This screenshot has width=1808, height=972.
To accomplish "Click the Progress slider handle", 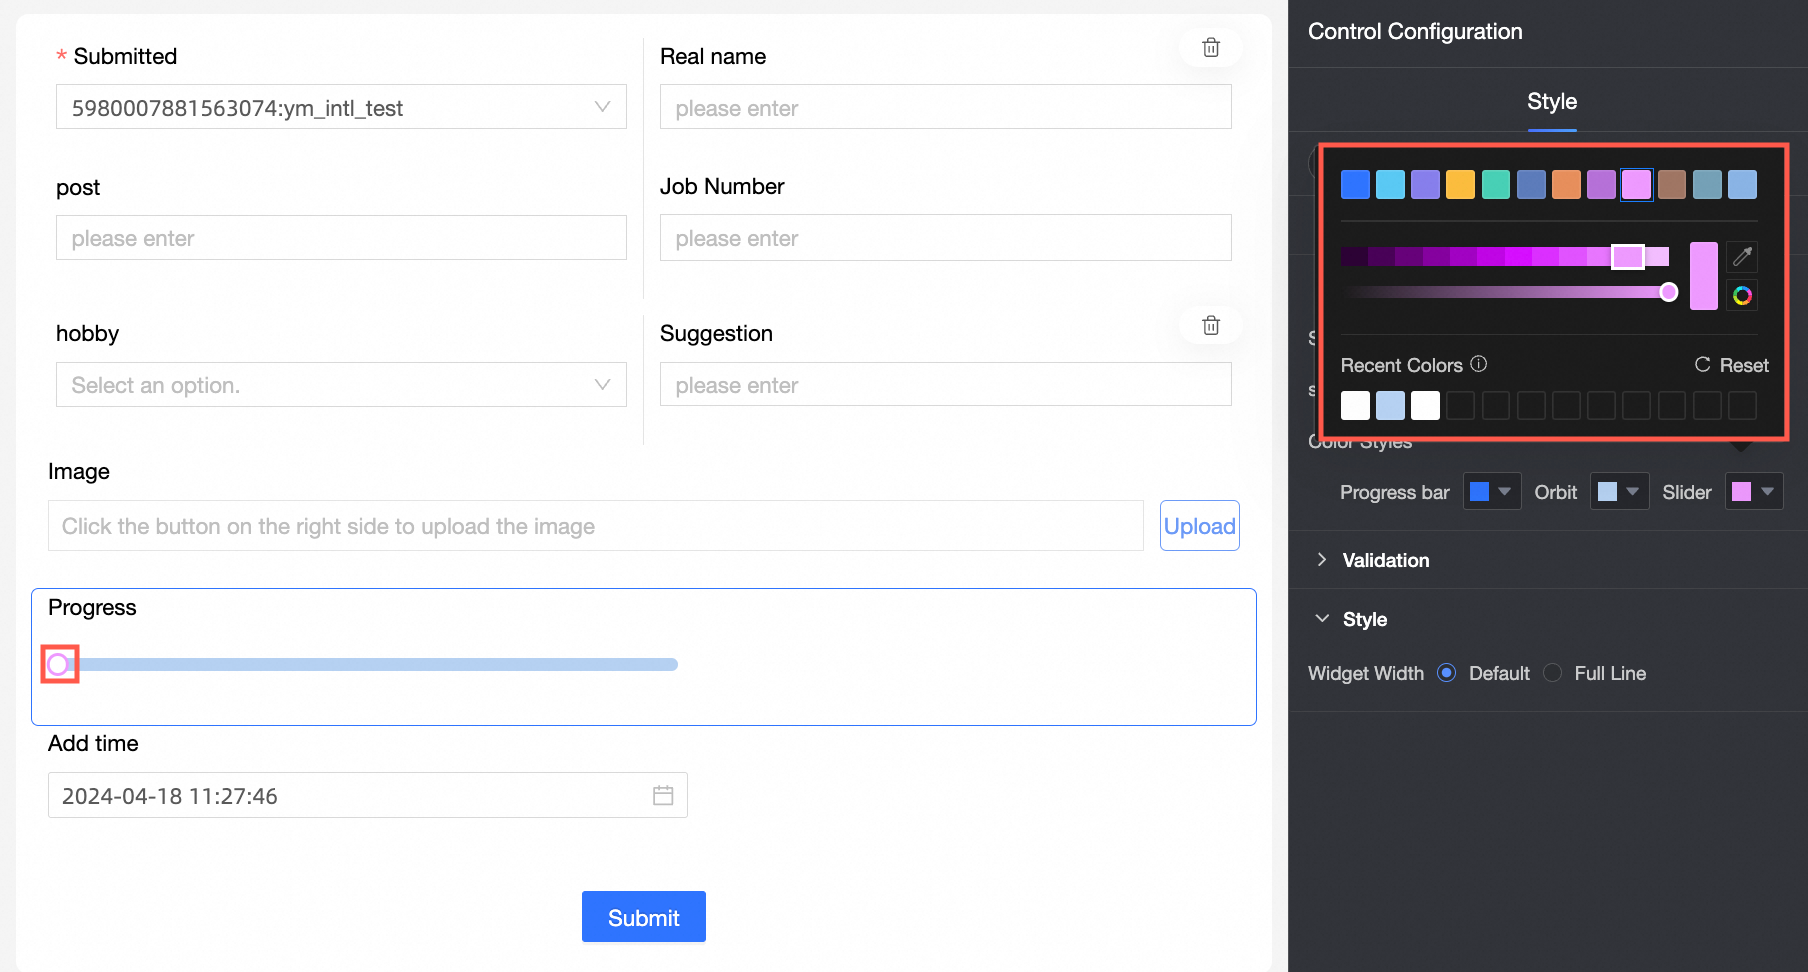I will [59, 664].
